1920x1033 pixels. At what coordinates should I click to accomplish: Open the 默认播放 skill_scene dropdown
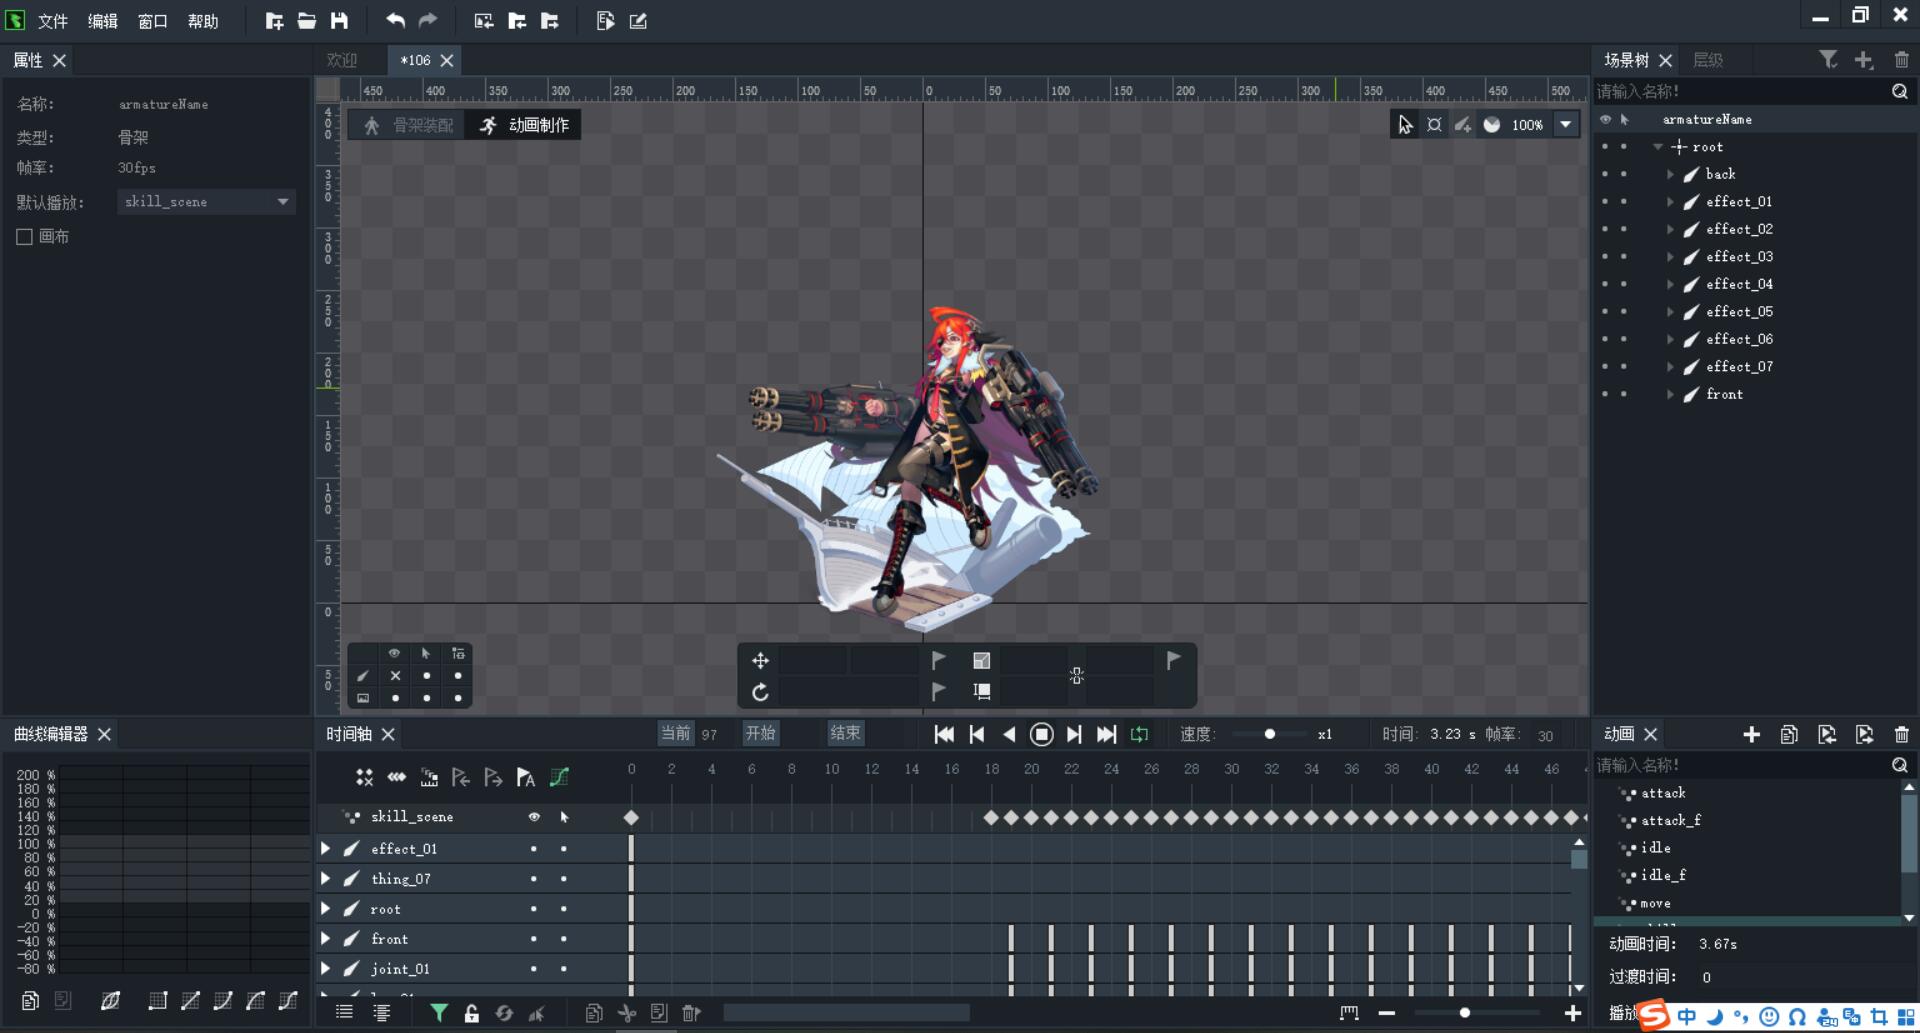coord(206,202)
